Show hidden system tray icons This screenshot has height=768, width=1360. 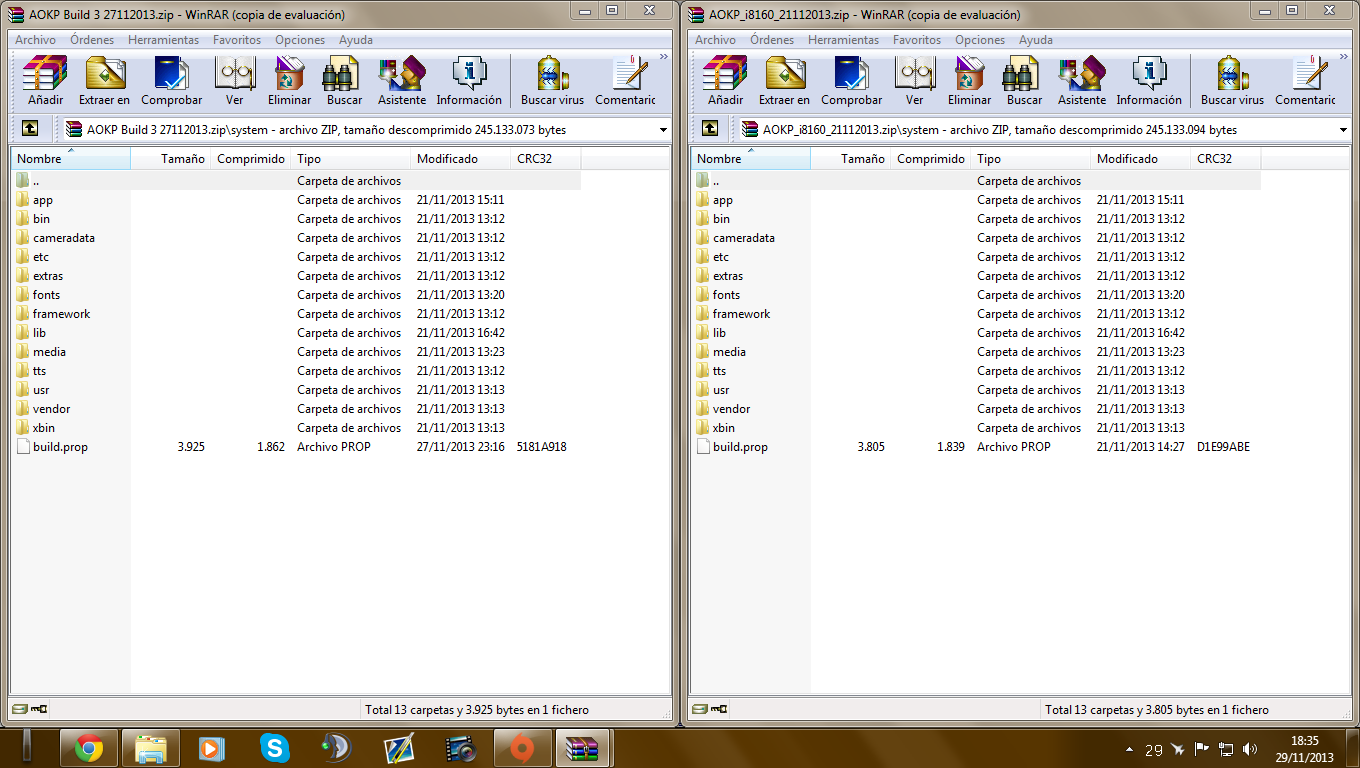pyautogui.click(x=1129, y=749)
